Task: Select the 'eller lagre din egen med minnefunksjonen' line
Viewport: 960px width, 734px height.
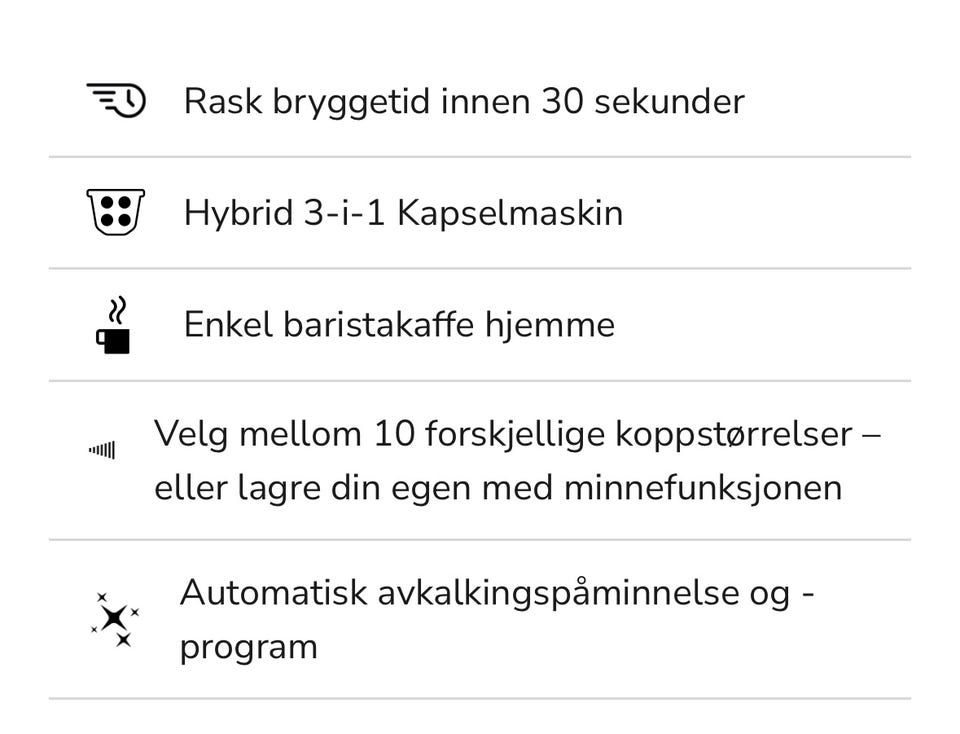Action: pos(498,488)
